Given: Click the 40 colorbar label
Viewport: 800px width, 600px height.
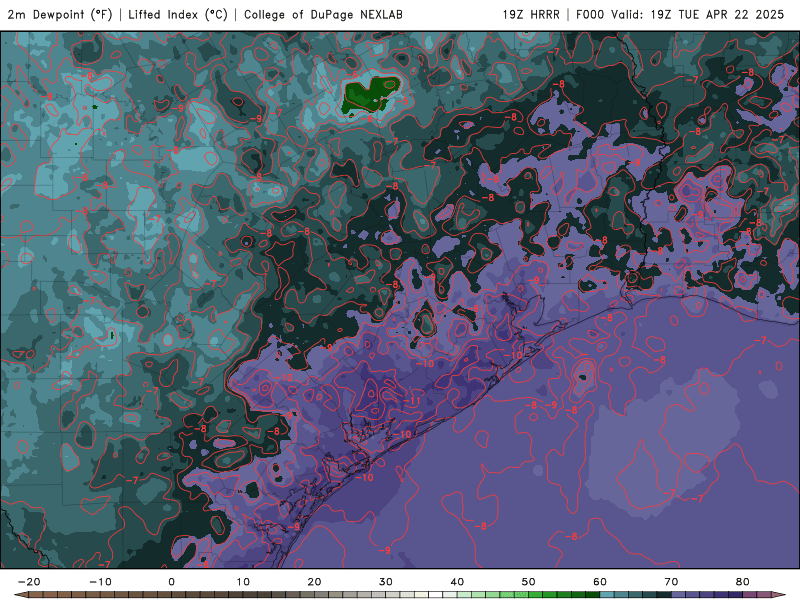Looking at the screenshot, I should tap(457, 582).
